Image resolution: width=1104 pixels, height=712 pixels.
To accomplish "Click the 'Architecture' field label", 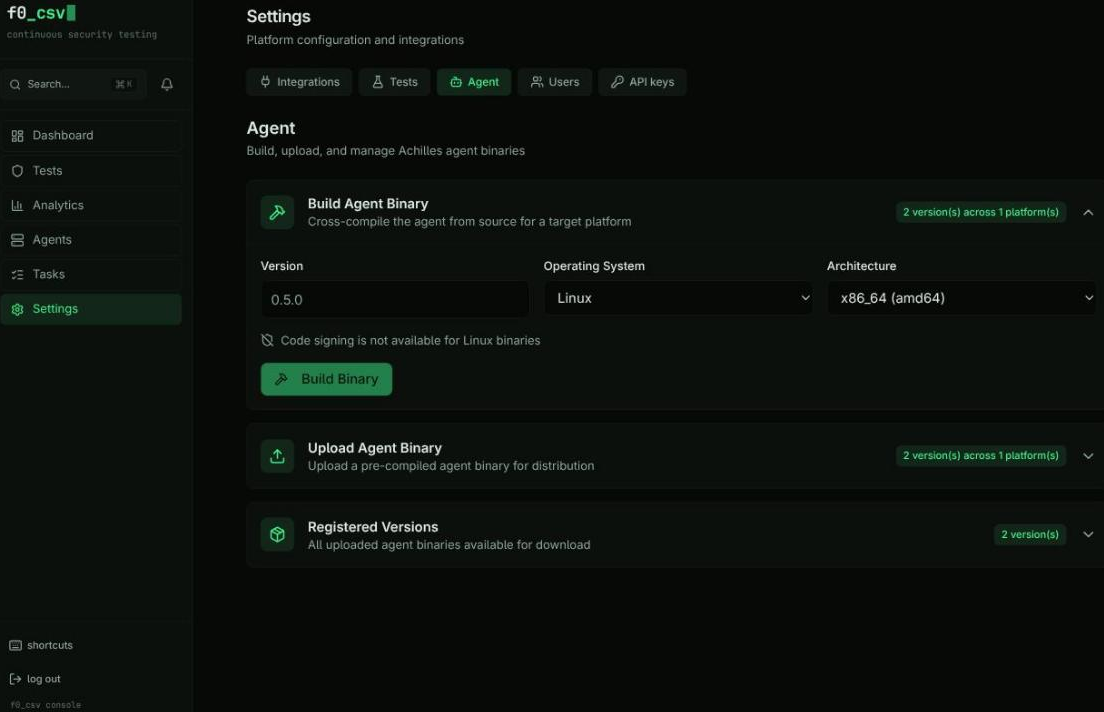I will [x=861, y=266].
